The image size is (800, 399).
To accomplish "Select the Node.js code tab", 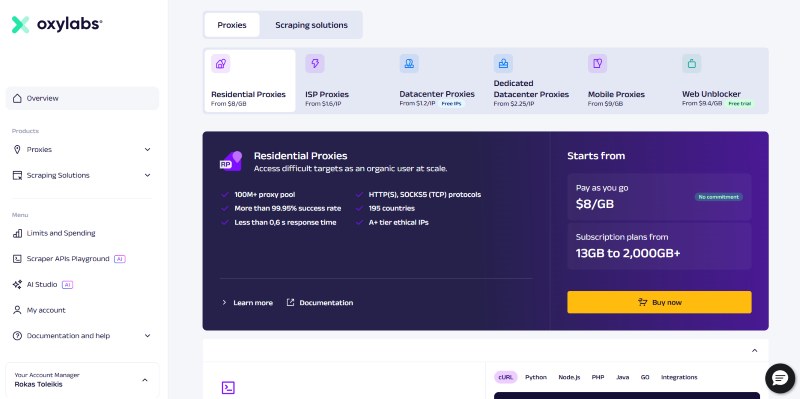I will pos(569,377).
